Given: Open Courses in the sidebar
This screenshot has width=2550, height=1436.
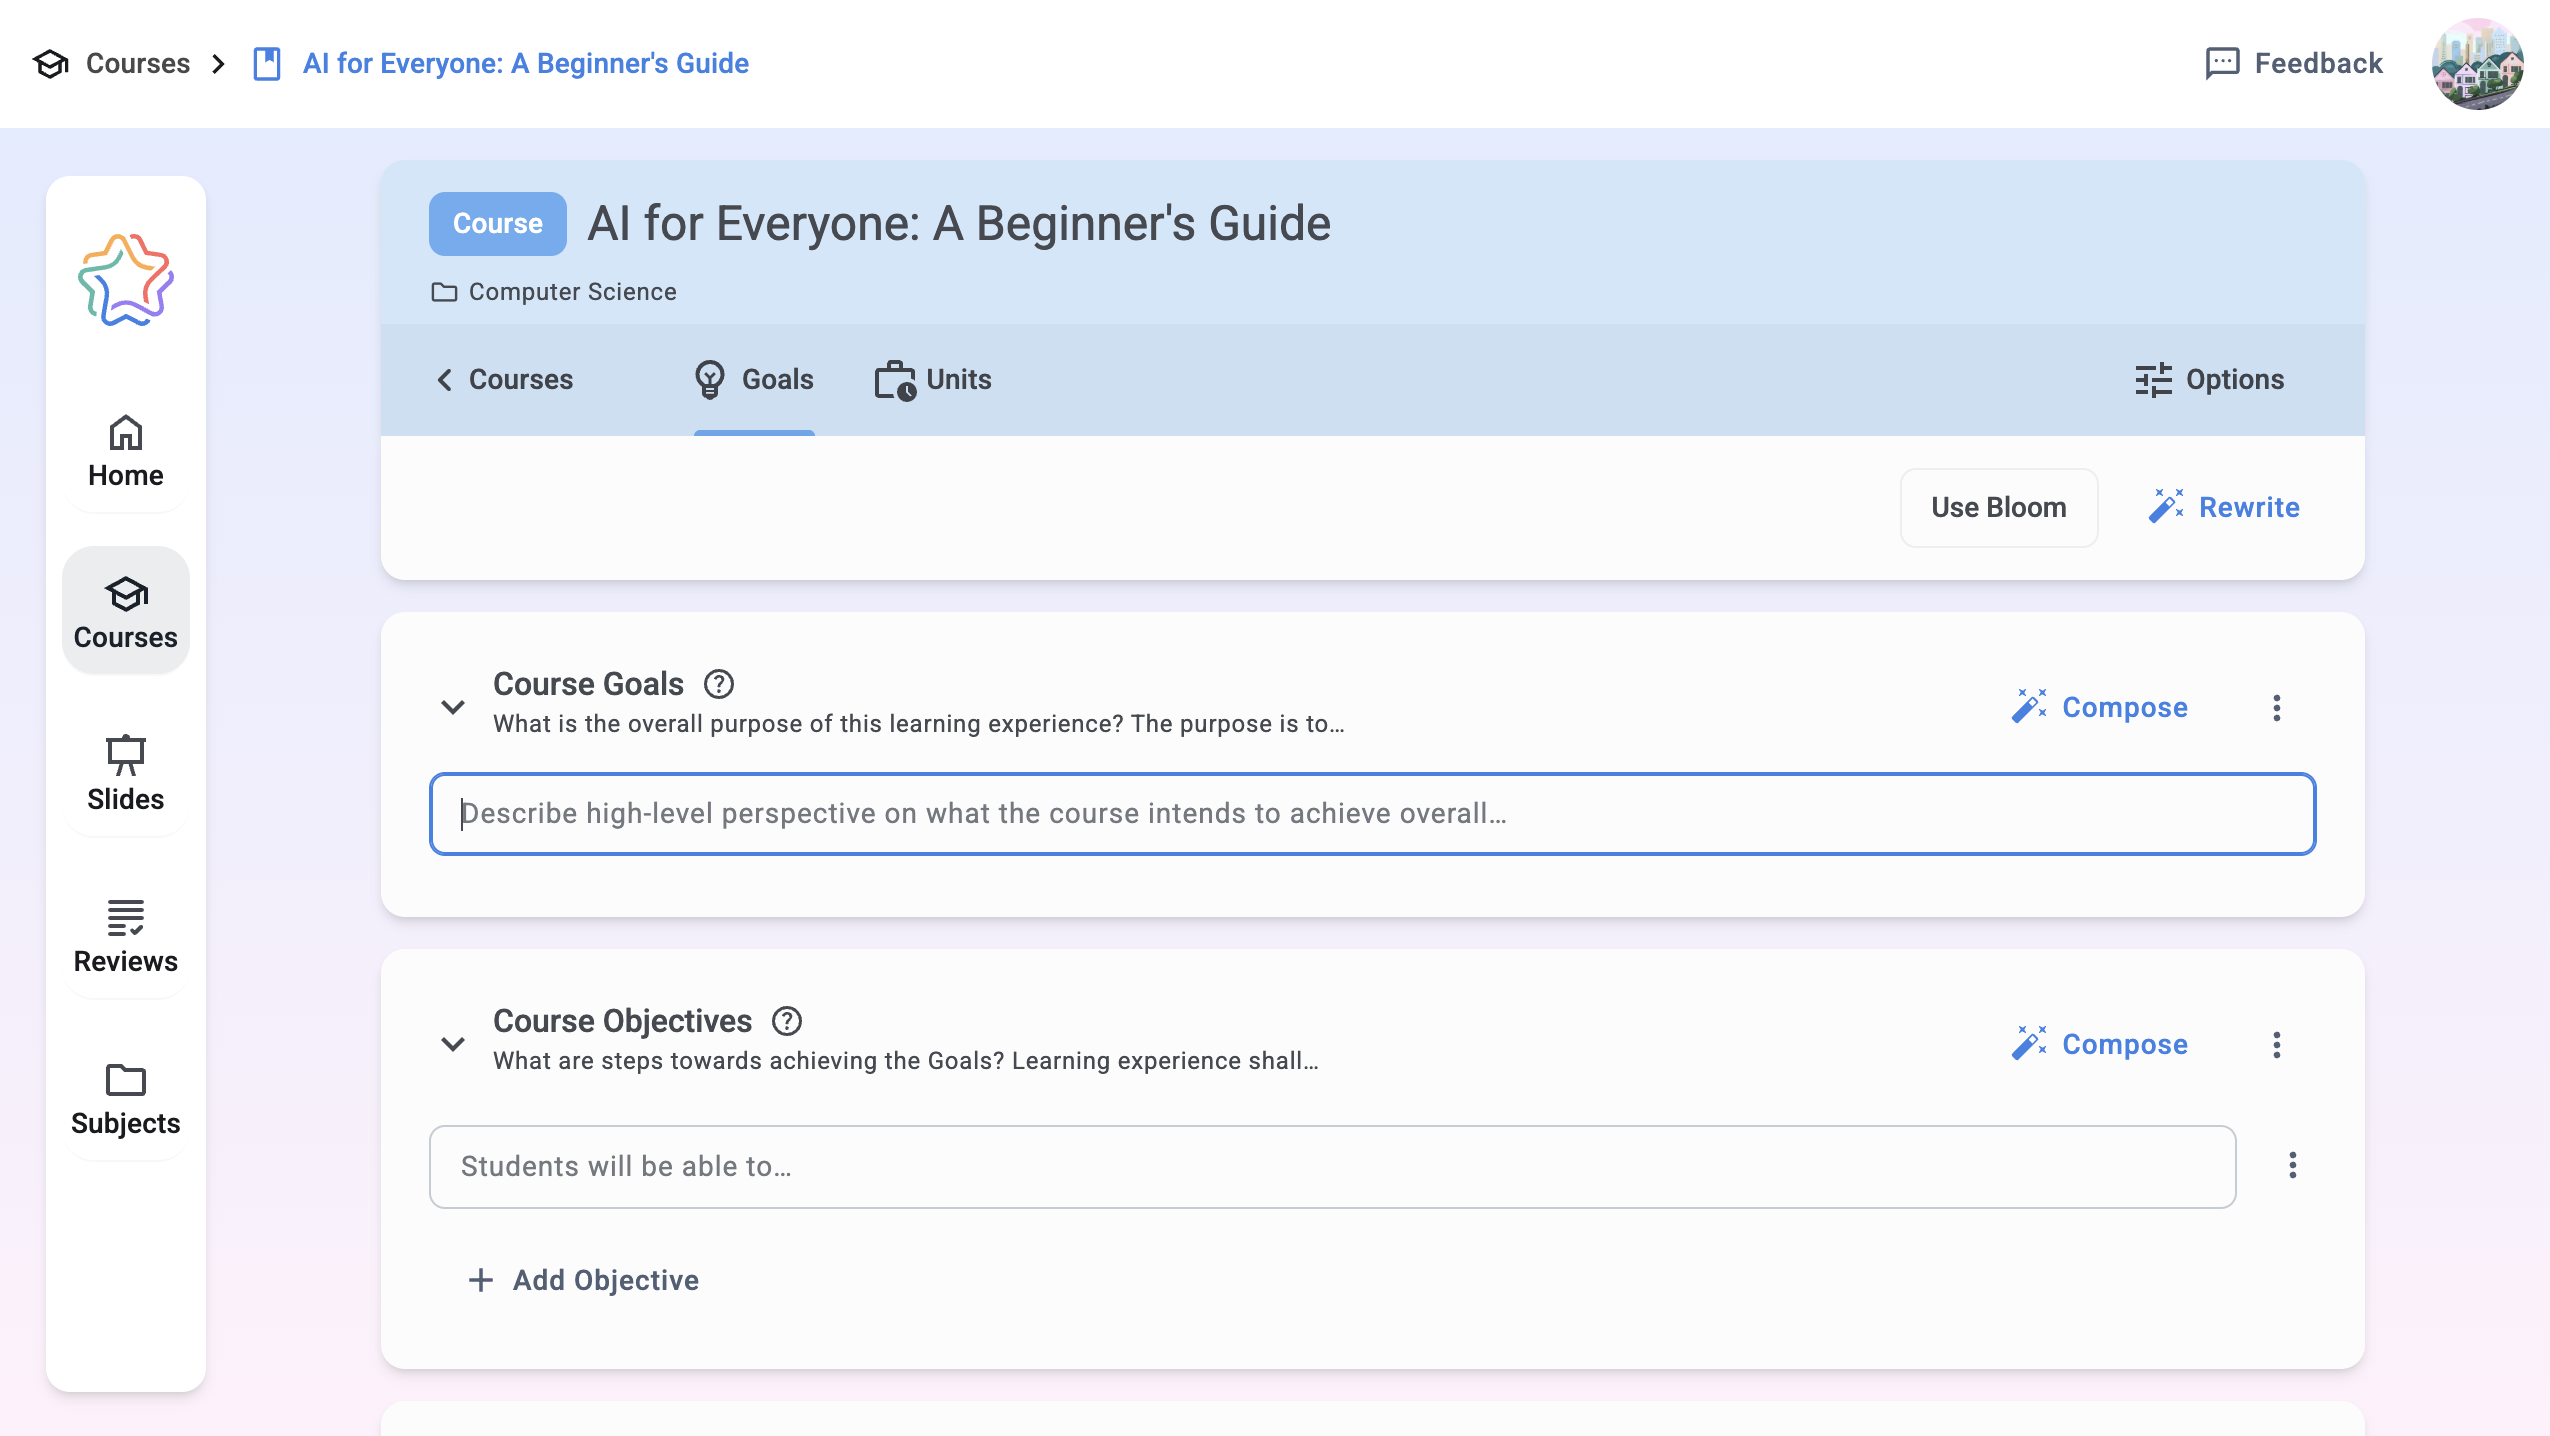Looking at the screenshot, I should [x=126, y=612].
